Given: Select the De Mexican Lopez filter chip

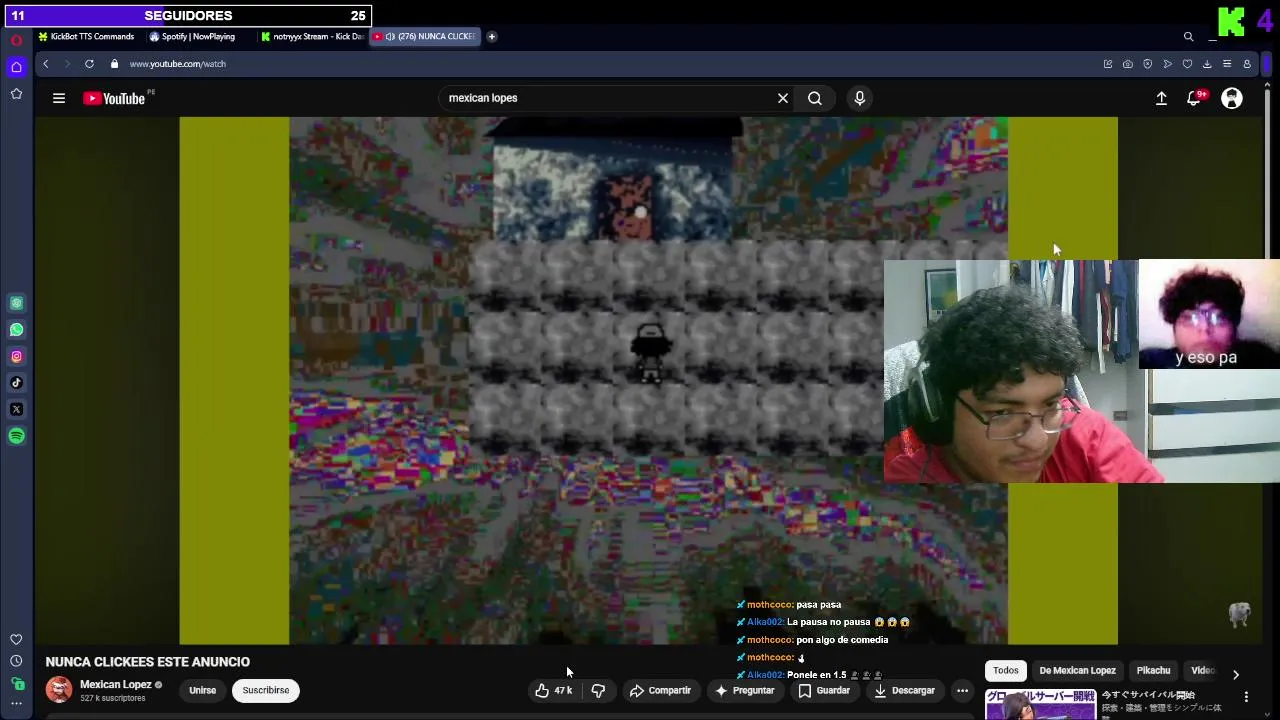Looking at the screenshot, I should 1077,671.
